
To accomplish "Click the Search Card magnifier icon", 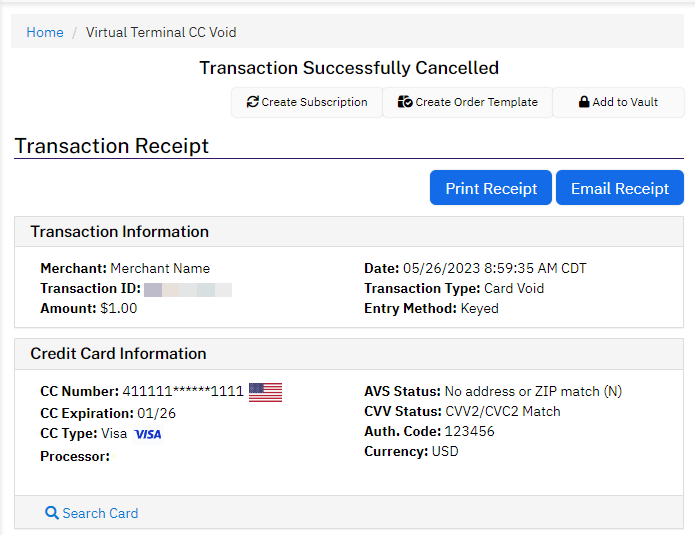I will [x=52, y=513].
